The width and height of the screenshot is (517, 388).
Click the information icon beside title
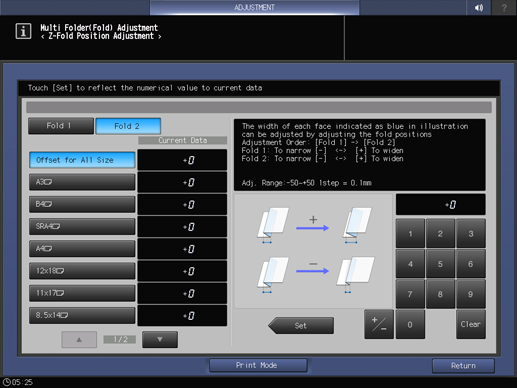pos(23,31)
